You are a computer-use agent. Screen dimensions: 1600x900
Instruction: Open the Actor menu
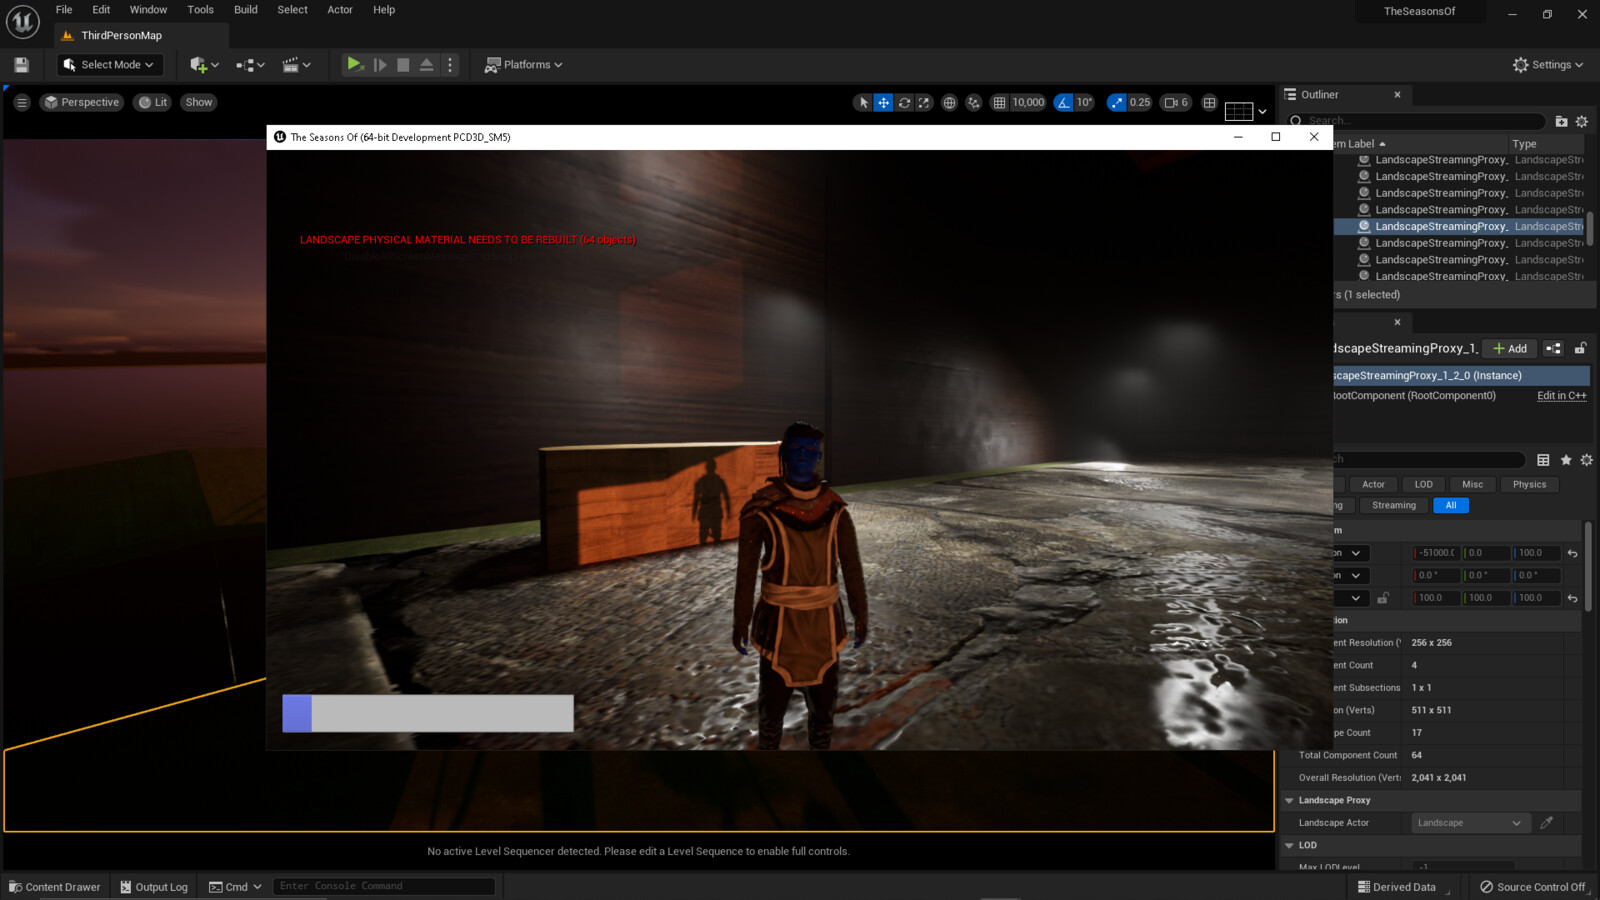tap(340, 10)
